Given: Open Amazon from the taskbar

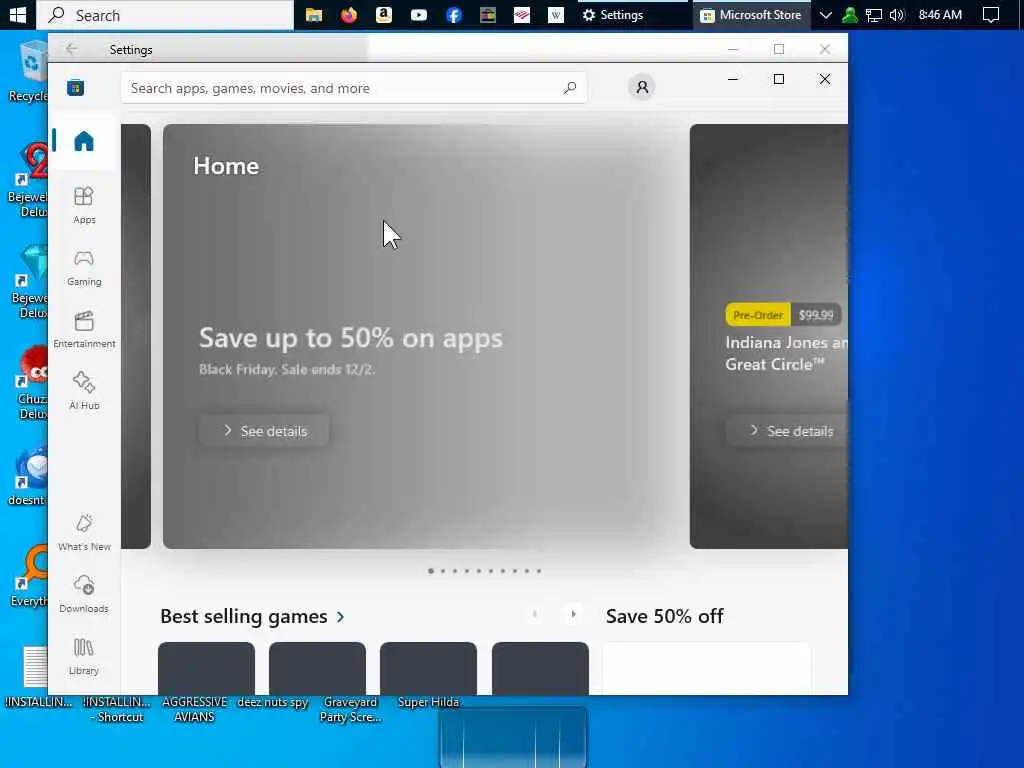Looking at the screenshot, I should pos(384,14).
